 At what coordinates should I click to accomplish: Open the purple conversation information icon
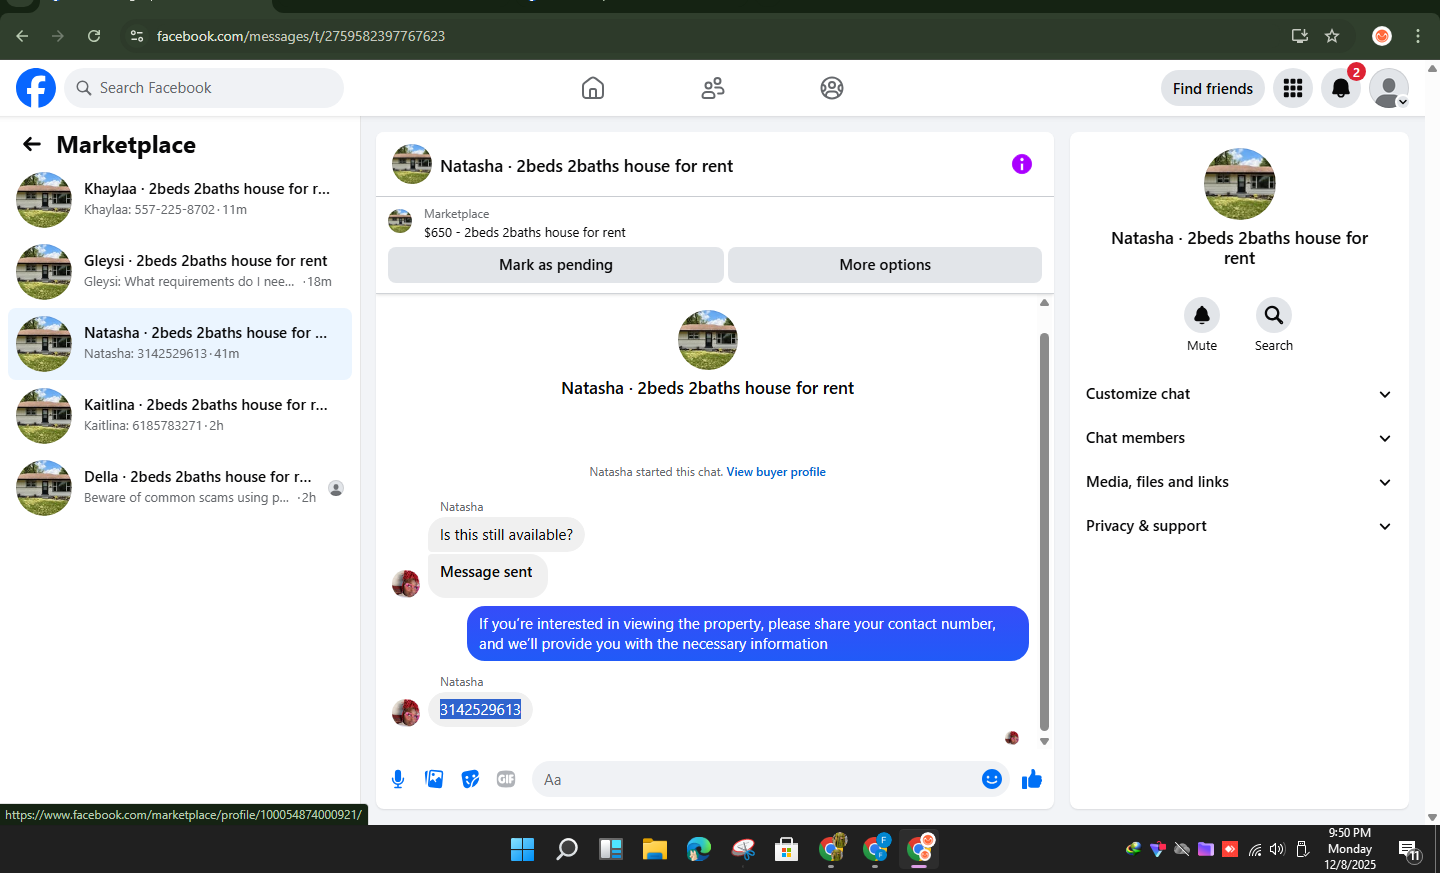point(1021,164)
